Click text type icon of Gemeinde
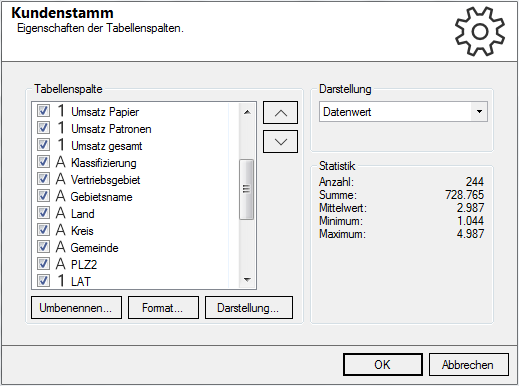This screenshot has height=386, width=519. pyautogui.click(x=60, y=247)
